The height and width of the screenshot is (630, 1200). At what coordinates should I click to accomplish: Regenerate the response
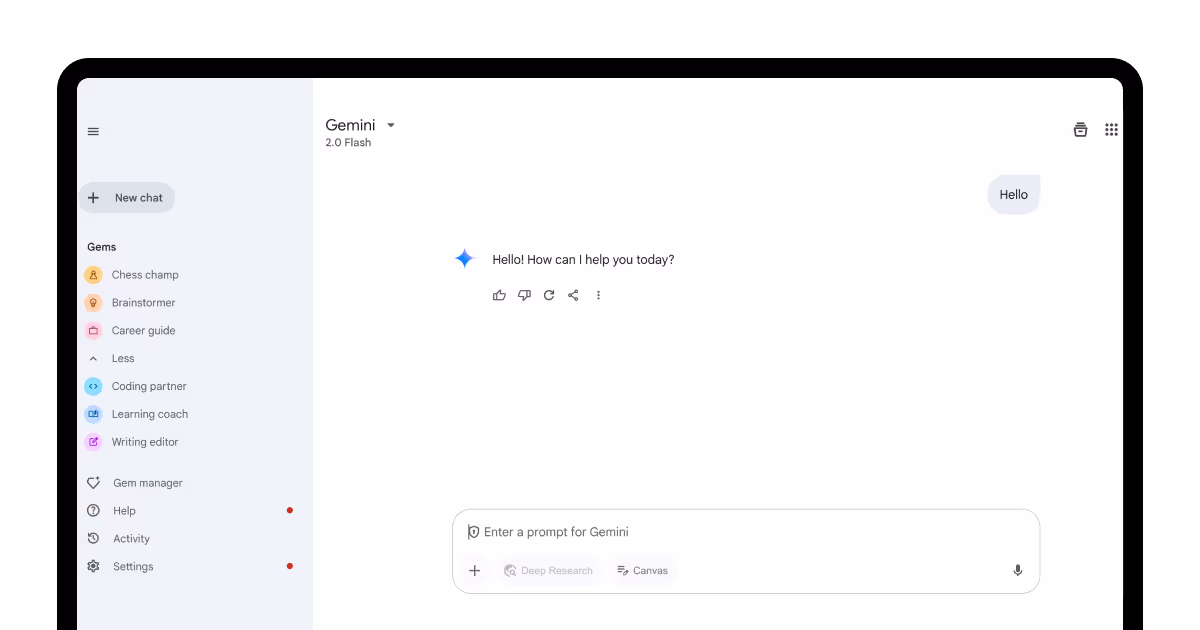(x=549, y=295)
